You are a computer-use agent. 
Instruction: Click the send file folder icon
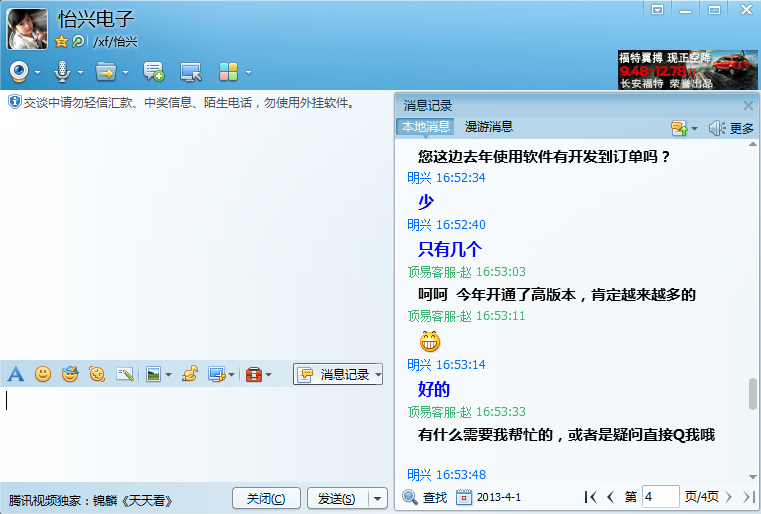pyautogui.click(x=105, y=71)
